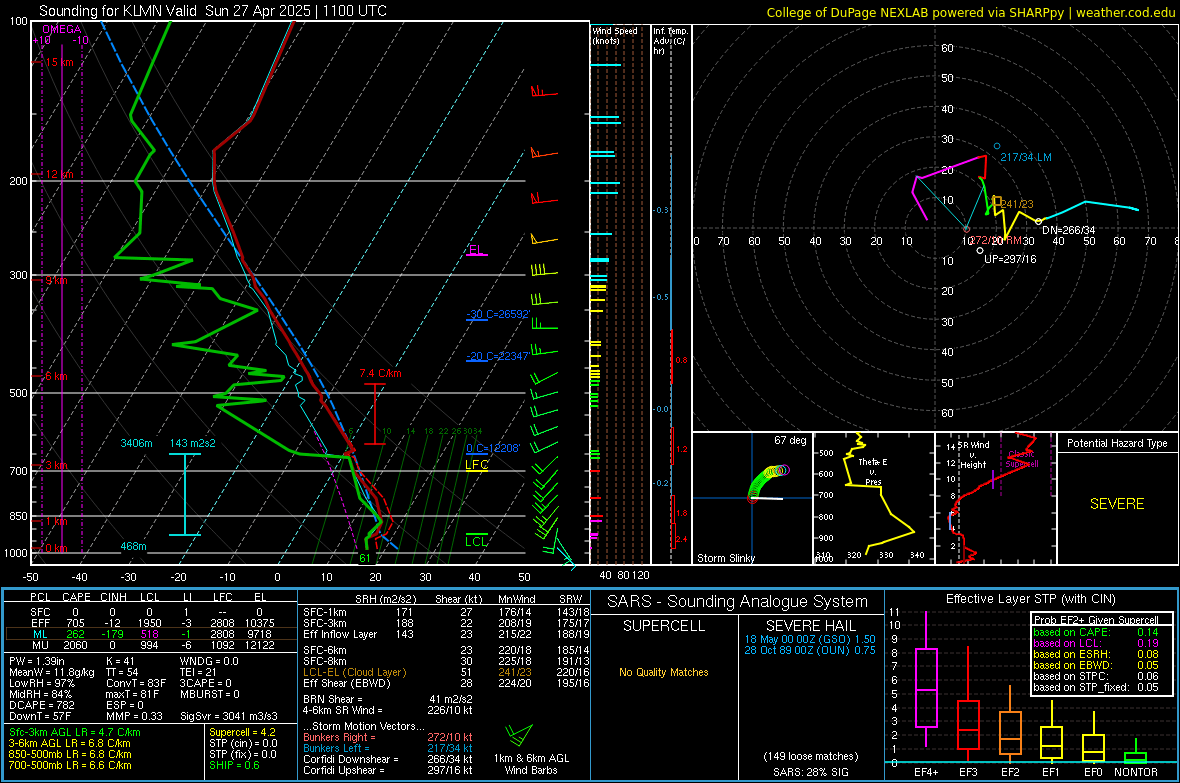
Task: Click the orange LCL-EL (Cloud Layer) row
Action: [x=446, y=672]
